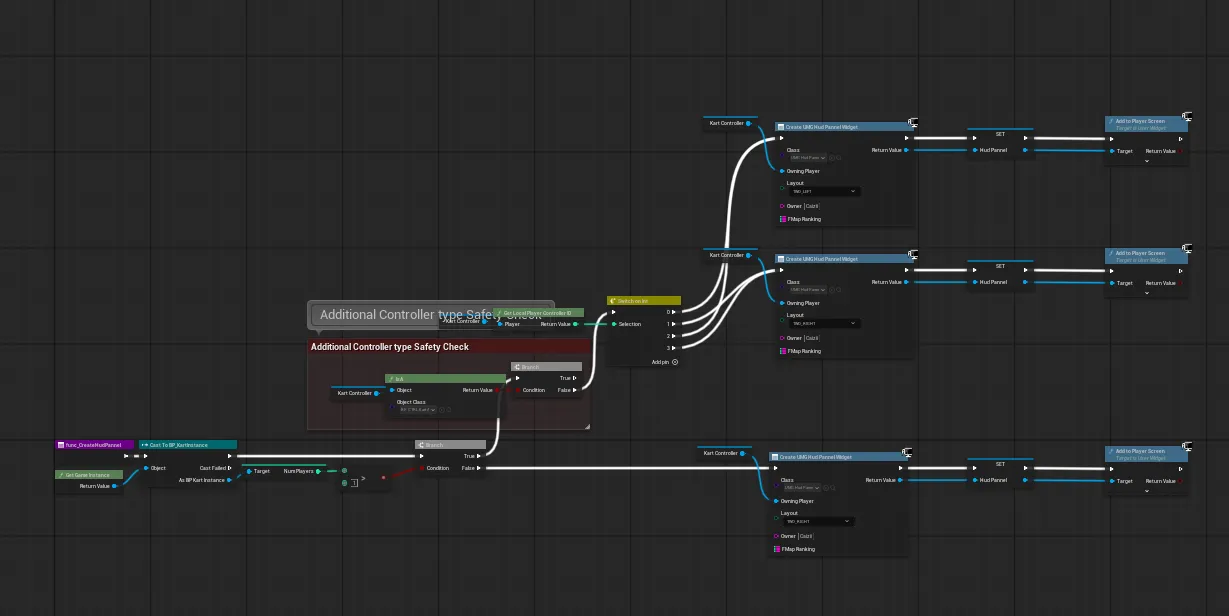Click Owner value field on top Create Widget node

pyautogui.click(x=810, y=206)
